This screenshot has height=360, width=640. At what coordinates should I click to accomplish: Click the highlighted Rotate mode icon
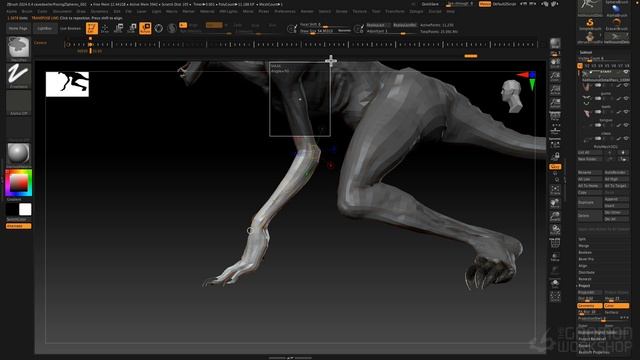coord(145,28)
